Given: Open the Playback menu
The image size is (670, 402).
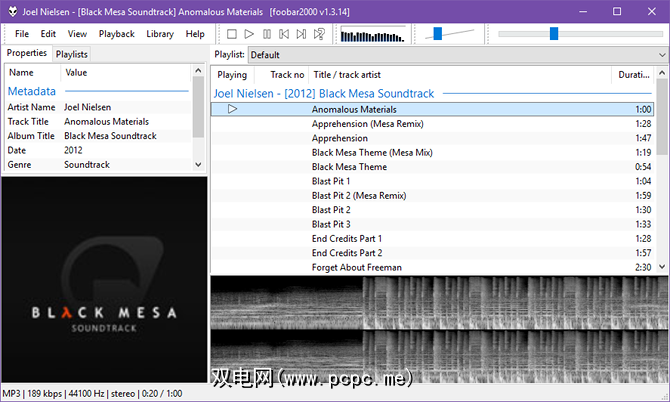Looking at the screenshot, I should click(x=116, y=34).
